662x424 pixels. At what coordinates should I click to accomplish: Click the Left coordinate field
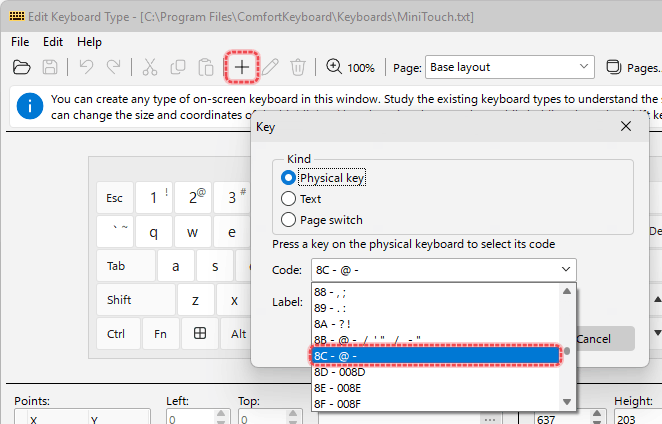click(190, 418)
